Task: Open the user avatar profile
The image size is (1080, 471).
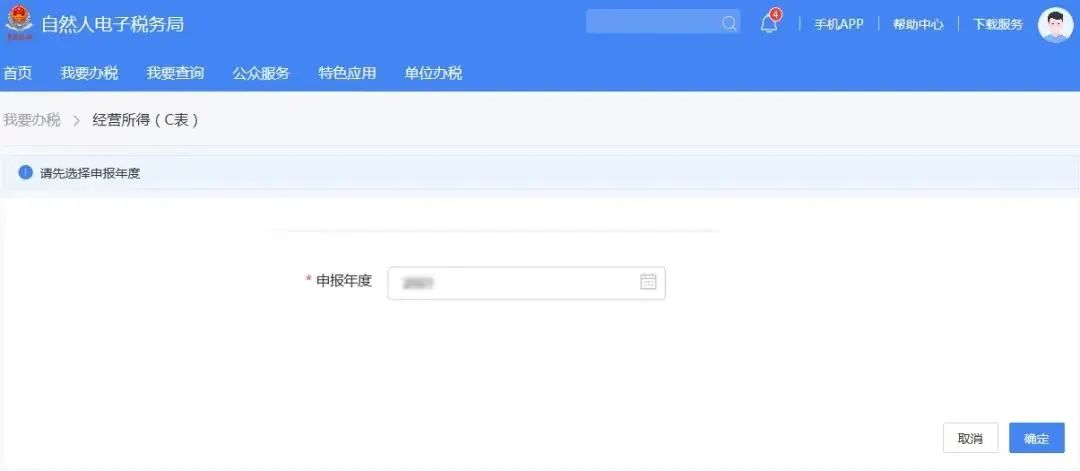Action: (x=1055, y=25)
